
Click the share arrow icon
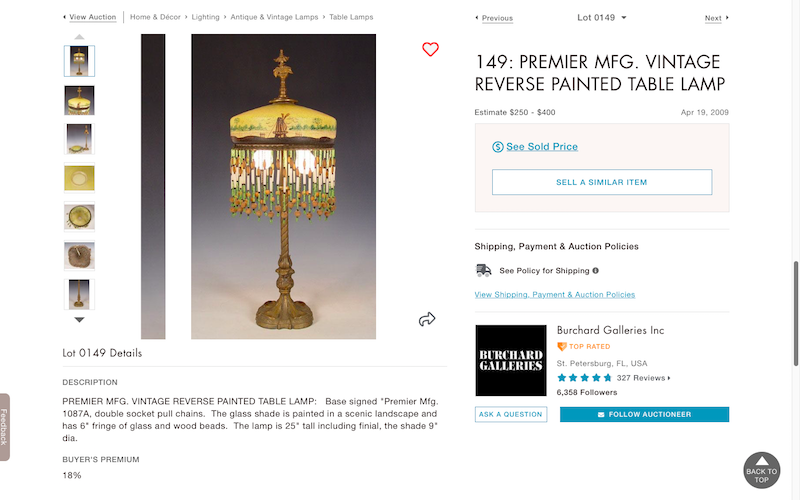[427, 319]
